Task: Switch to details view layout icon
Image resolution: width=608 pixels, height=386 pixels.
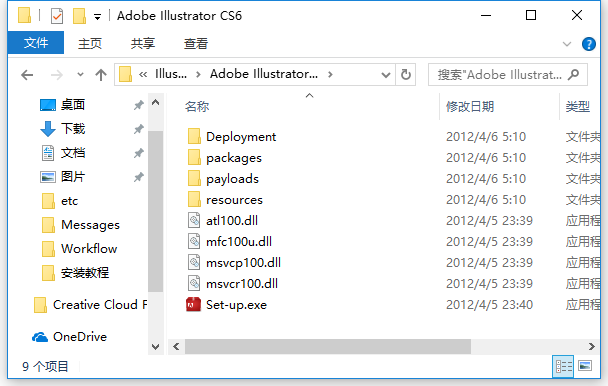Action: click(563, 366)
